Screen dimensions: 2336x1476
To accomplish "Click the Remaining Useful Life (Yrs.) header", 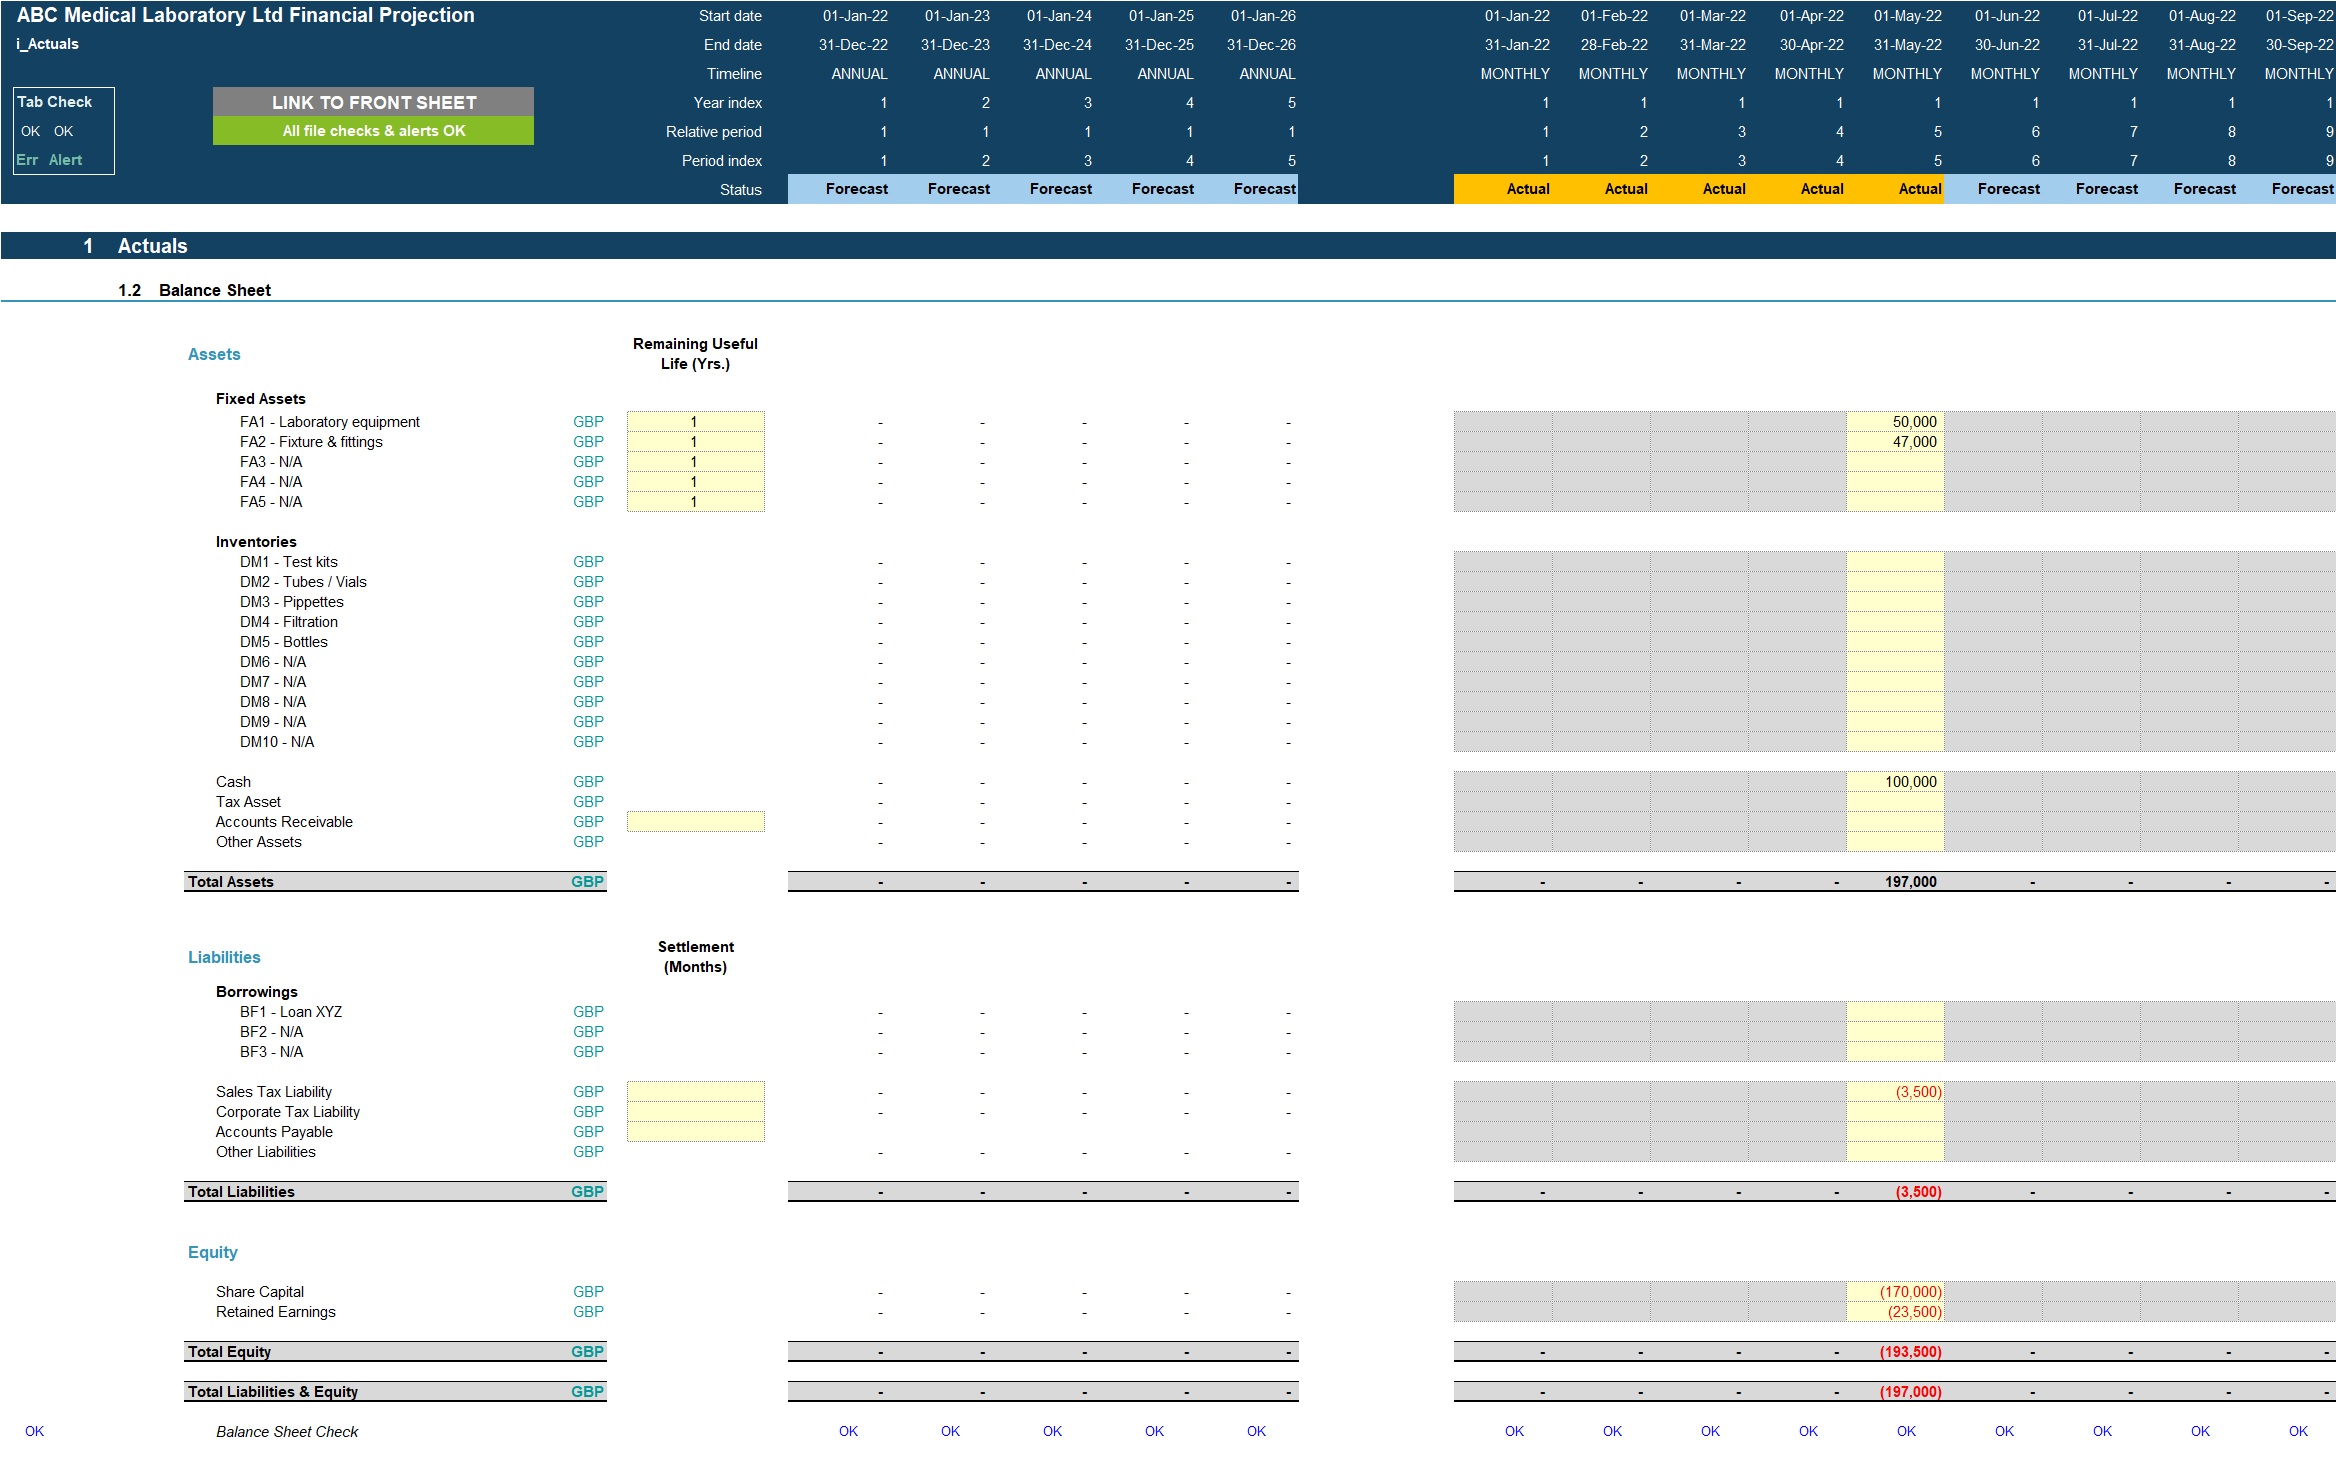I will 695,354.
